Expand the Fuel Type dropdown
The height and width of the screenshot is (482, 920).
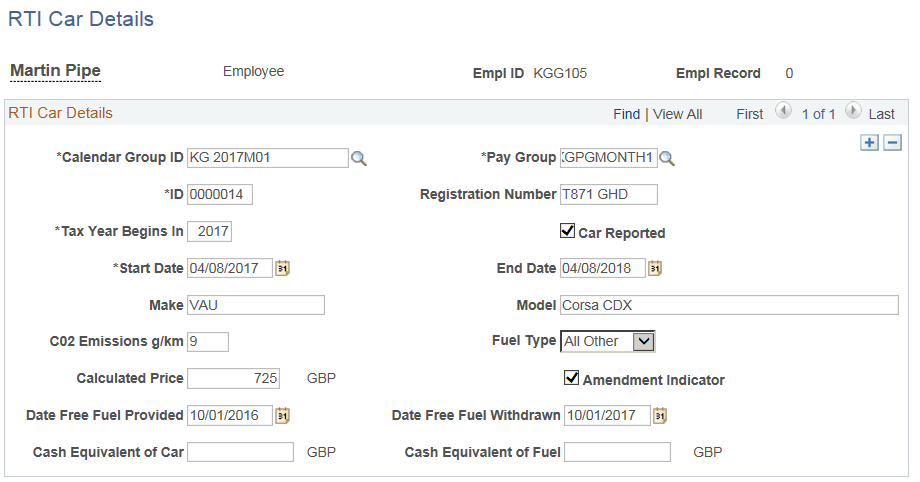click(x=644, y=342)
